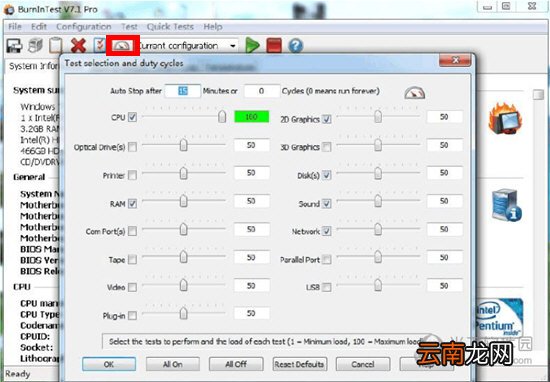Stop tests with the red square icon
Viewport: 550px width, 382px height.
[274, 46]
